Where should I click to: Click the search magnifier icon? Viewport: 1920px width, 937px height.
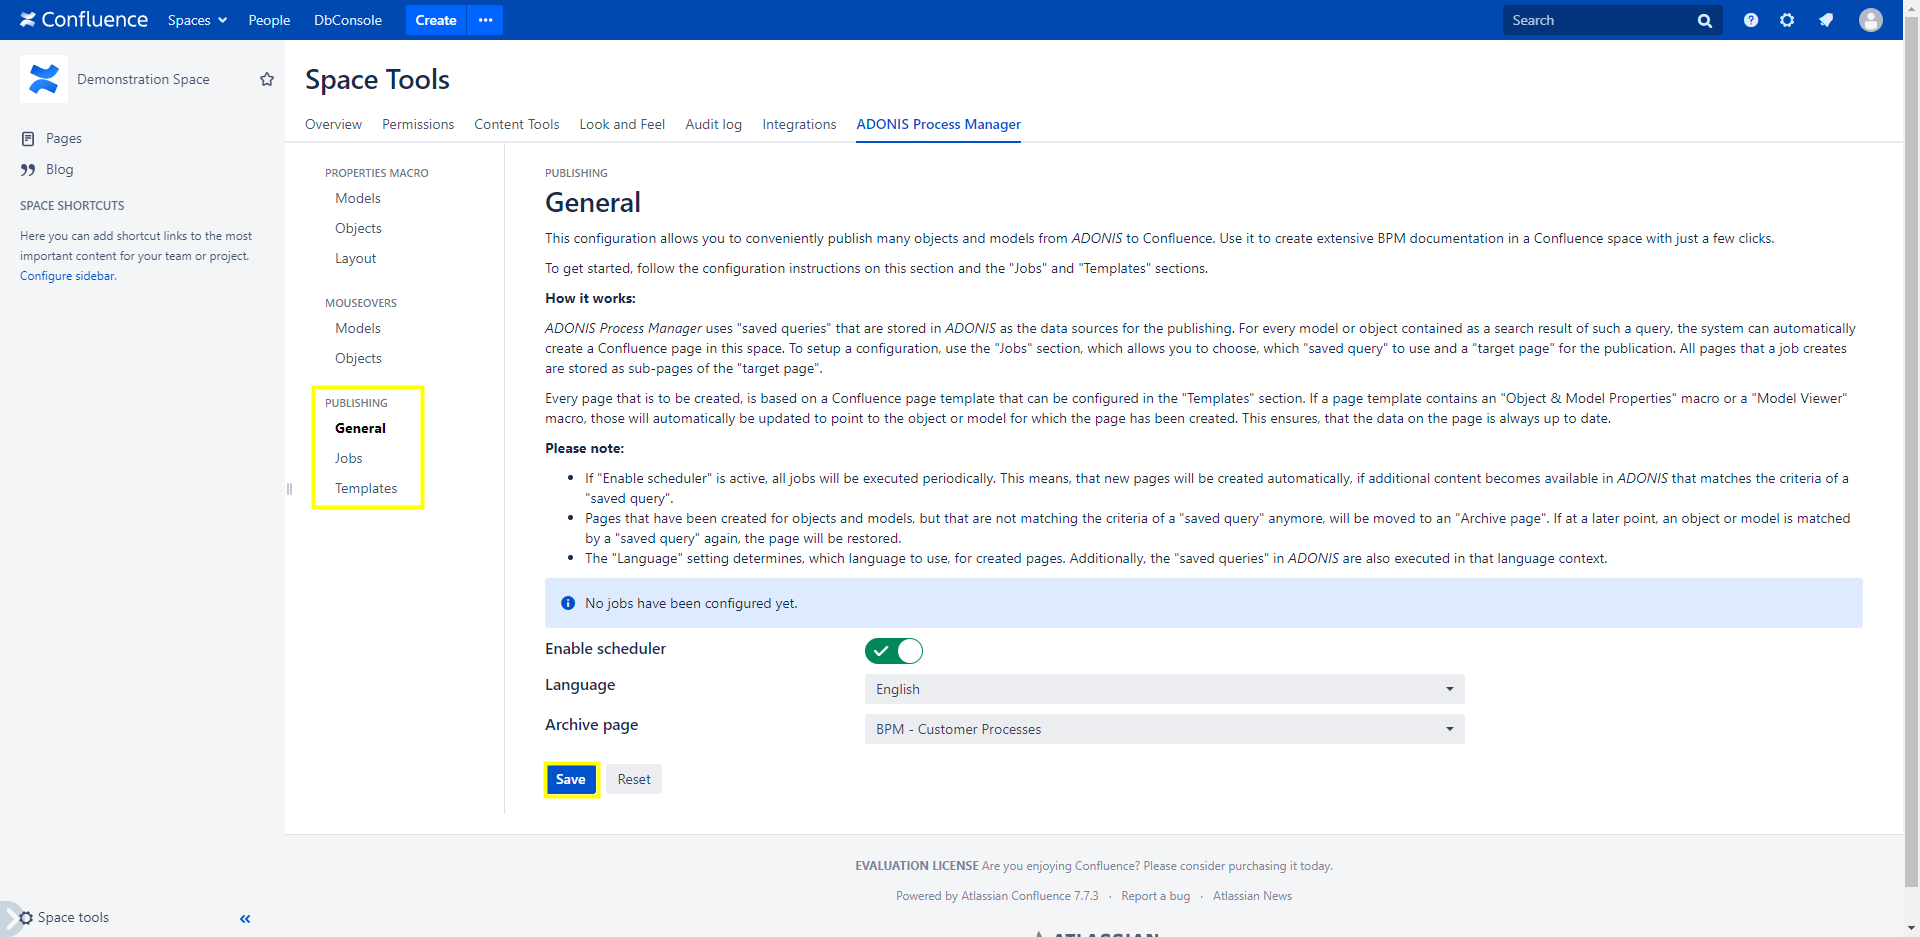(x=1704, y=21)
